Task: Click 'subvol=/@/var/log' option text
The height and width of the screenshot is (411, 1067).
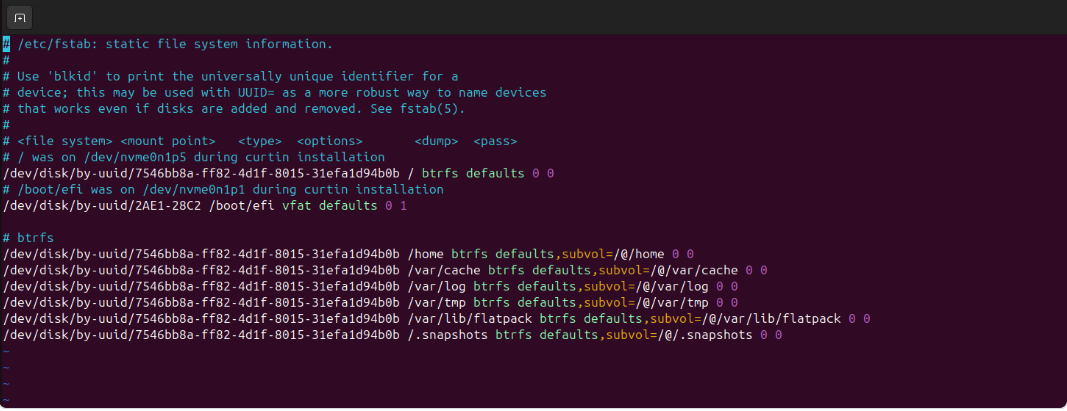Action: 647,286
